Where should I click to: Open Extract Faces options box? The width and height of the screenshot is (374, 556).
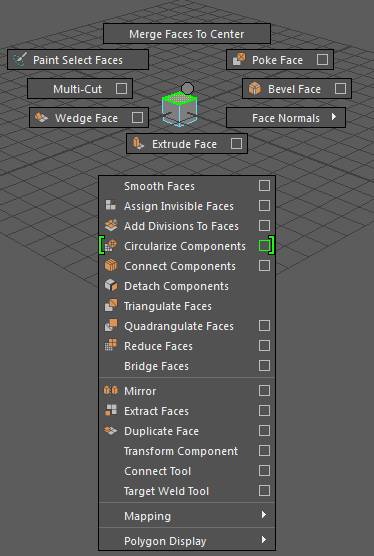point(264,411)
